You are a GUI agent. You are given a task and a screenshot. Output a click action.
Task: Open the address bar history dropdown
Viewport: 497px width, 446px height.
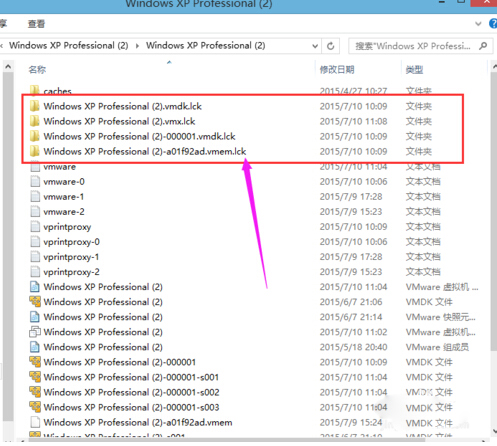tap(315, 46)
